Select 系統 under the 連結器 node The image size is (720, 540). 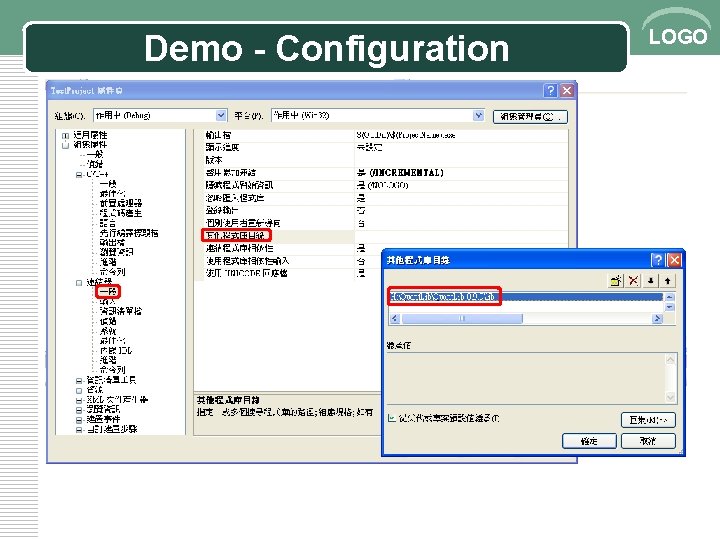click(x=107, y=331)
